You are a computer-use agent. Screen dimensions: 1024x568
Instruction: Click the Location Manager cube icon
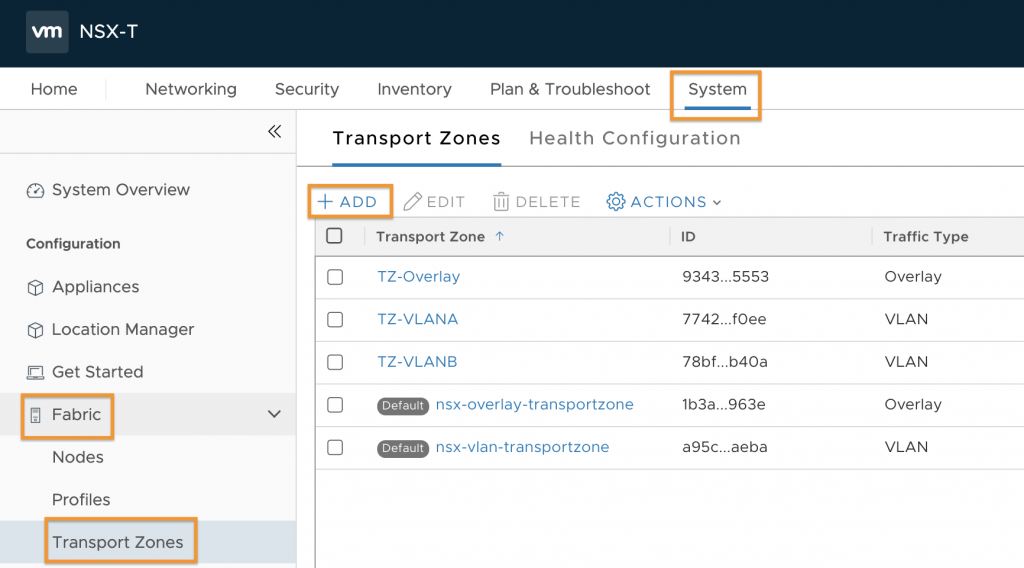tap(35, 330)
